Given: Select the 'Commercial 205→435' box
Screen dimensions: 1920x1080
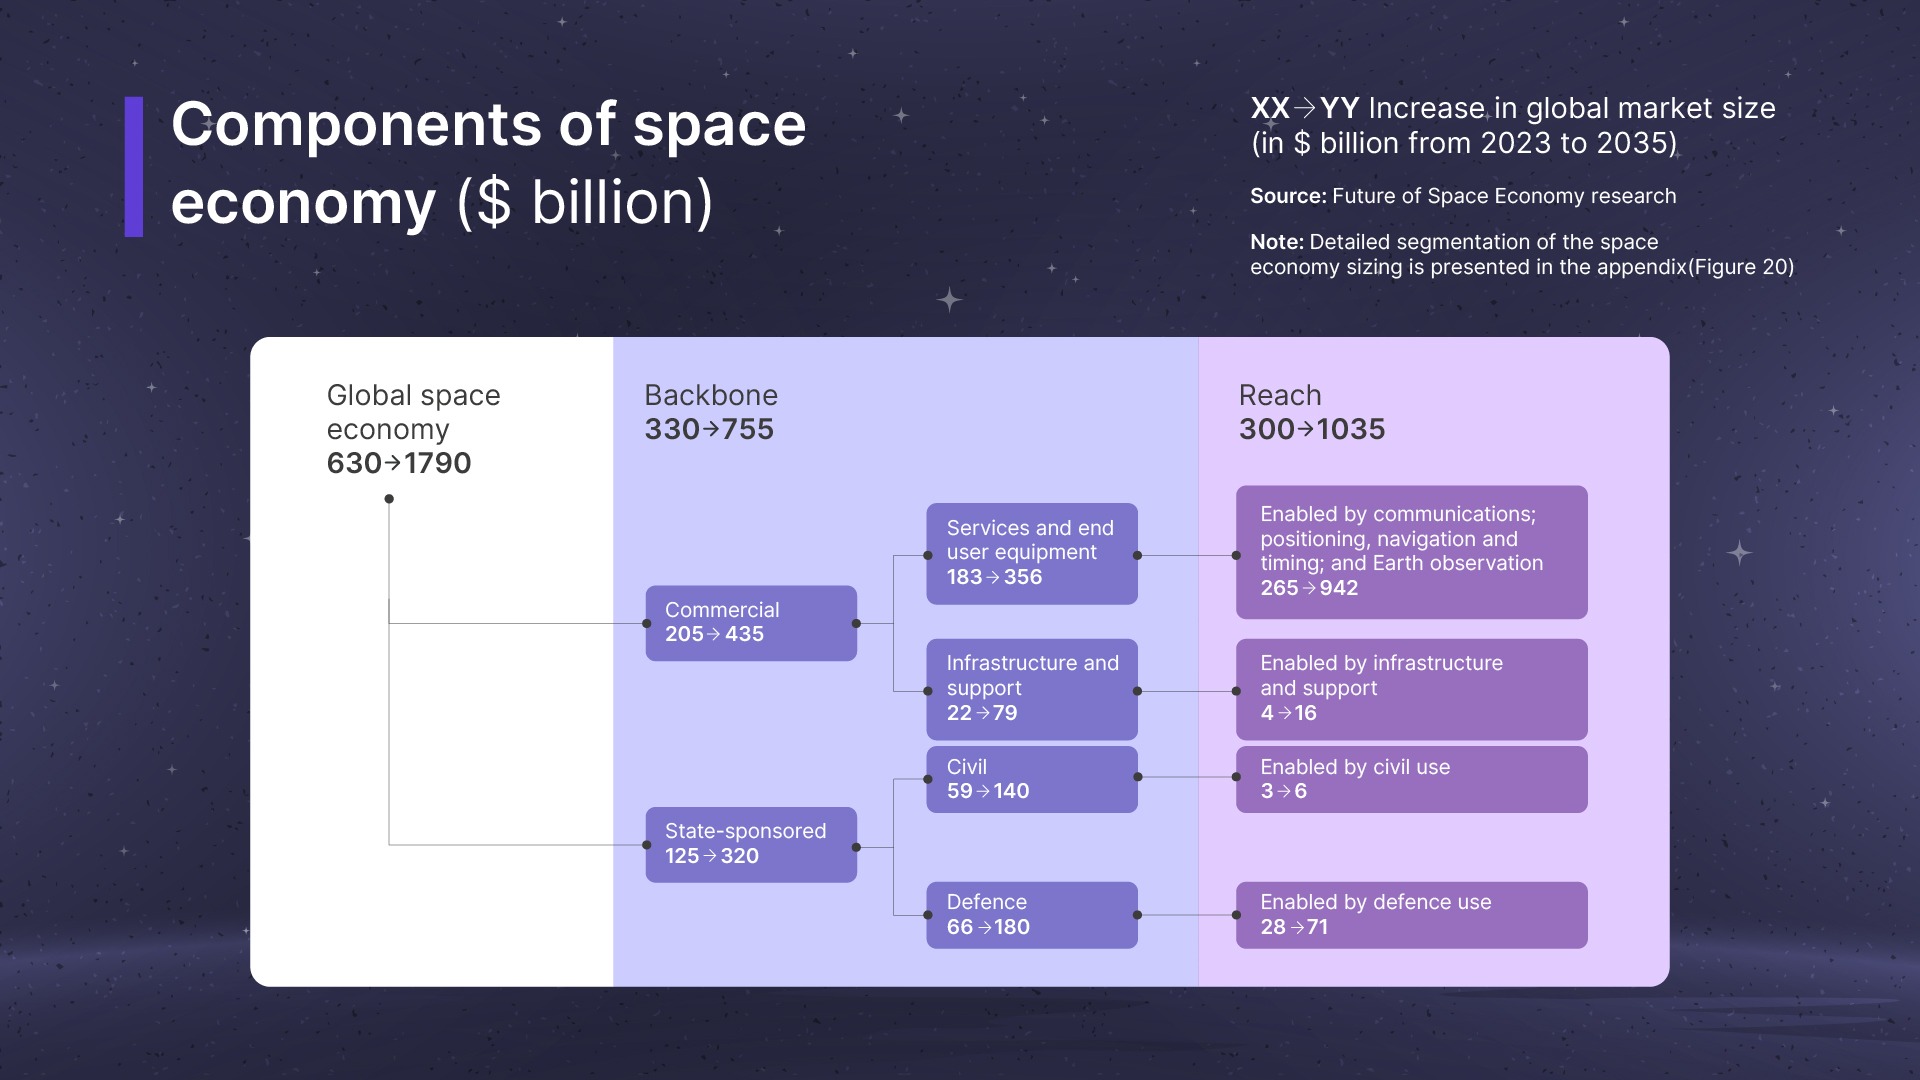Looking at the screenshot, I should click(x=751, y=623).
